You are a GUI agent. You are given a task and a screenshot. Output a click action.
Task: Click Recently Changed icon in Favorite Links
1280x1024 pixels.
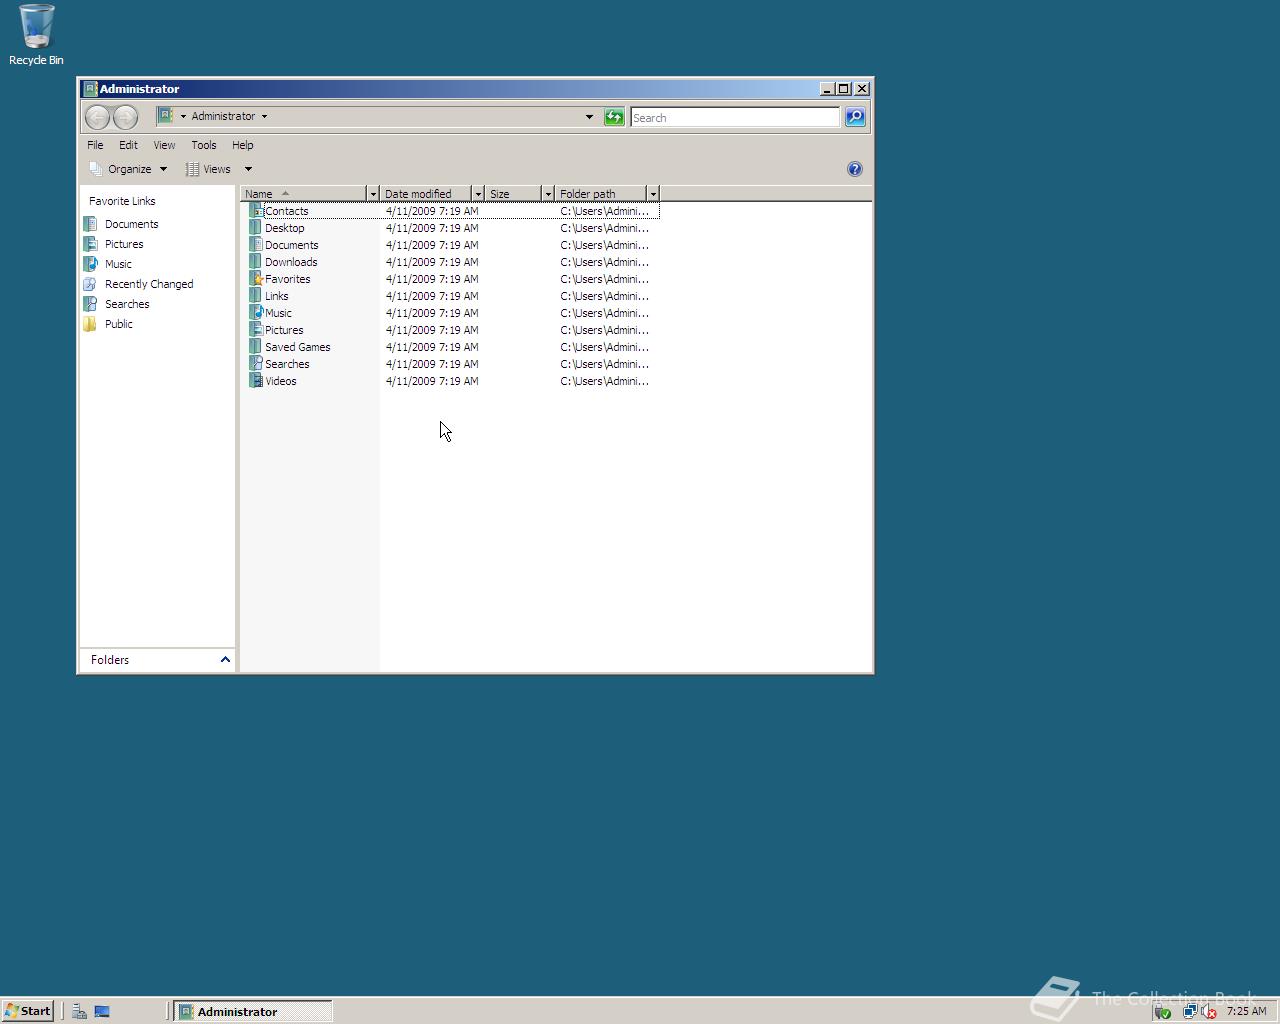tap(90, 284)
